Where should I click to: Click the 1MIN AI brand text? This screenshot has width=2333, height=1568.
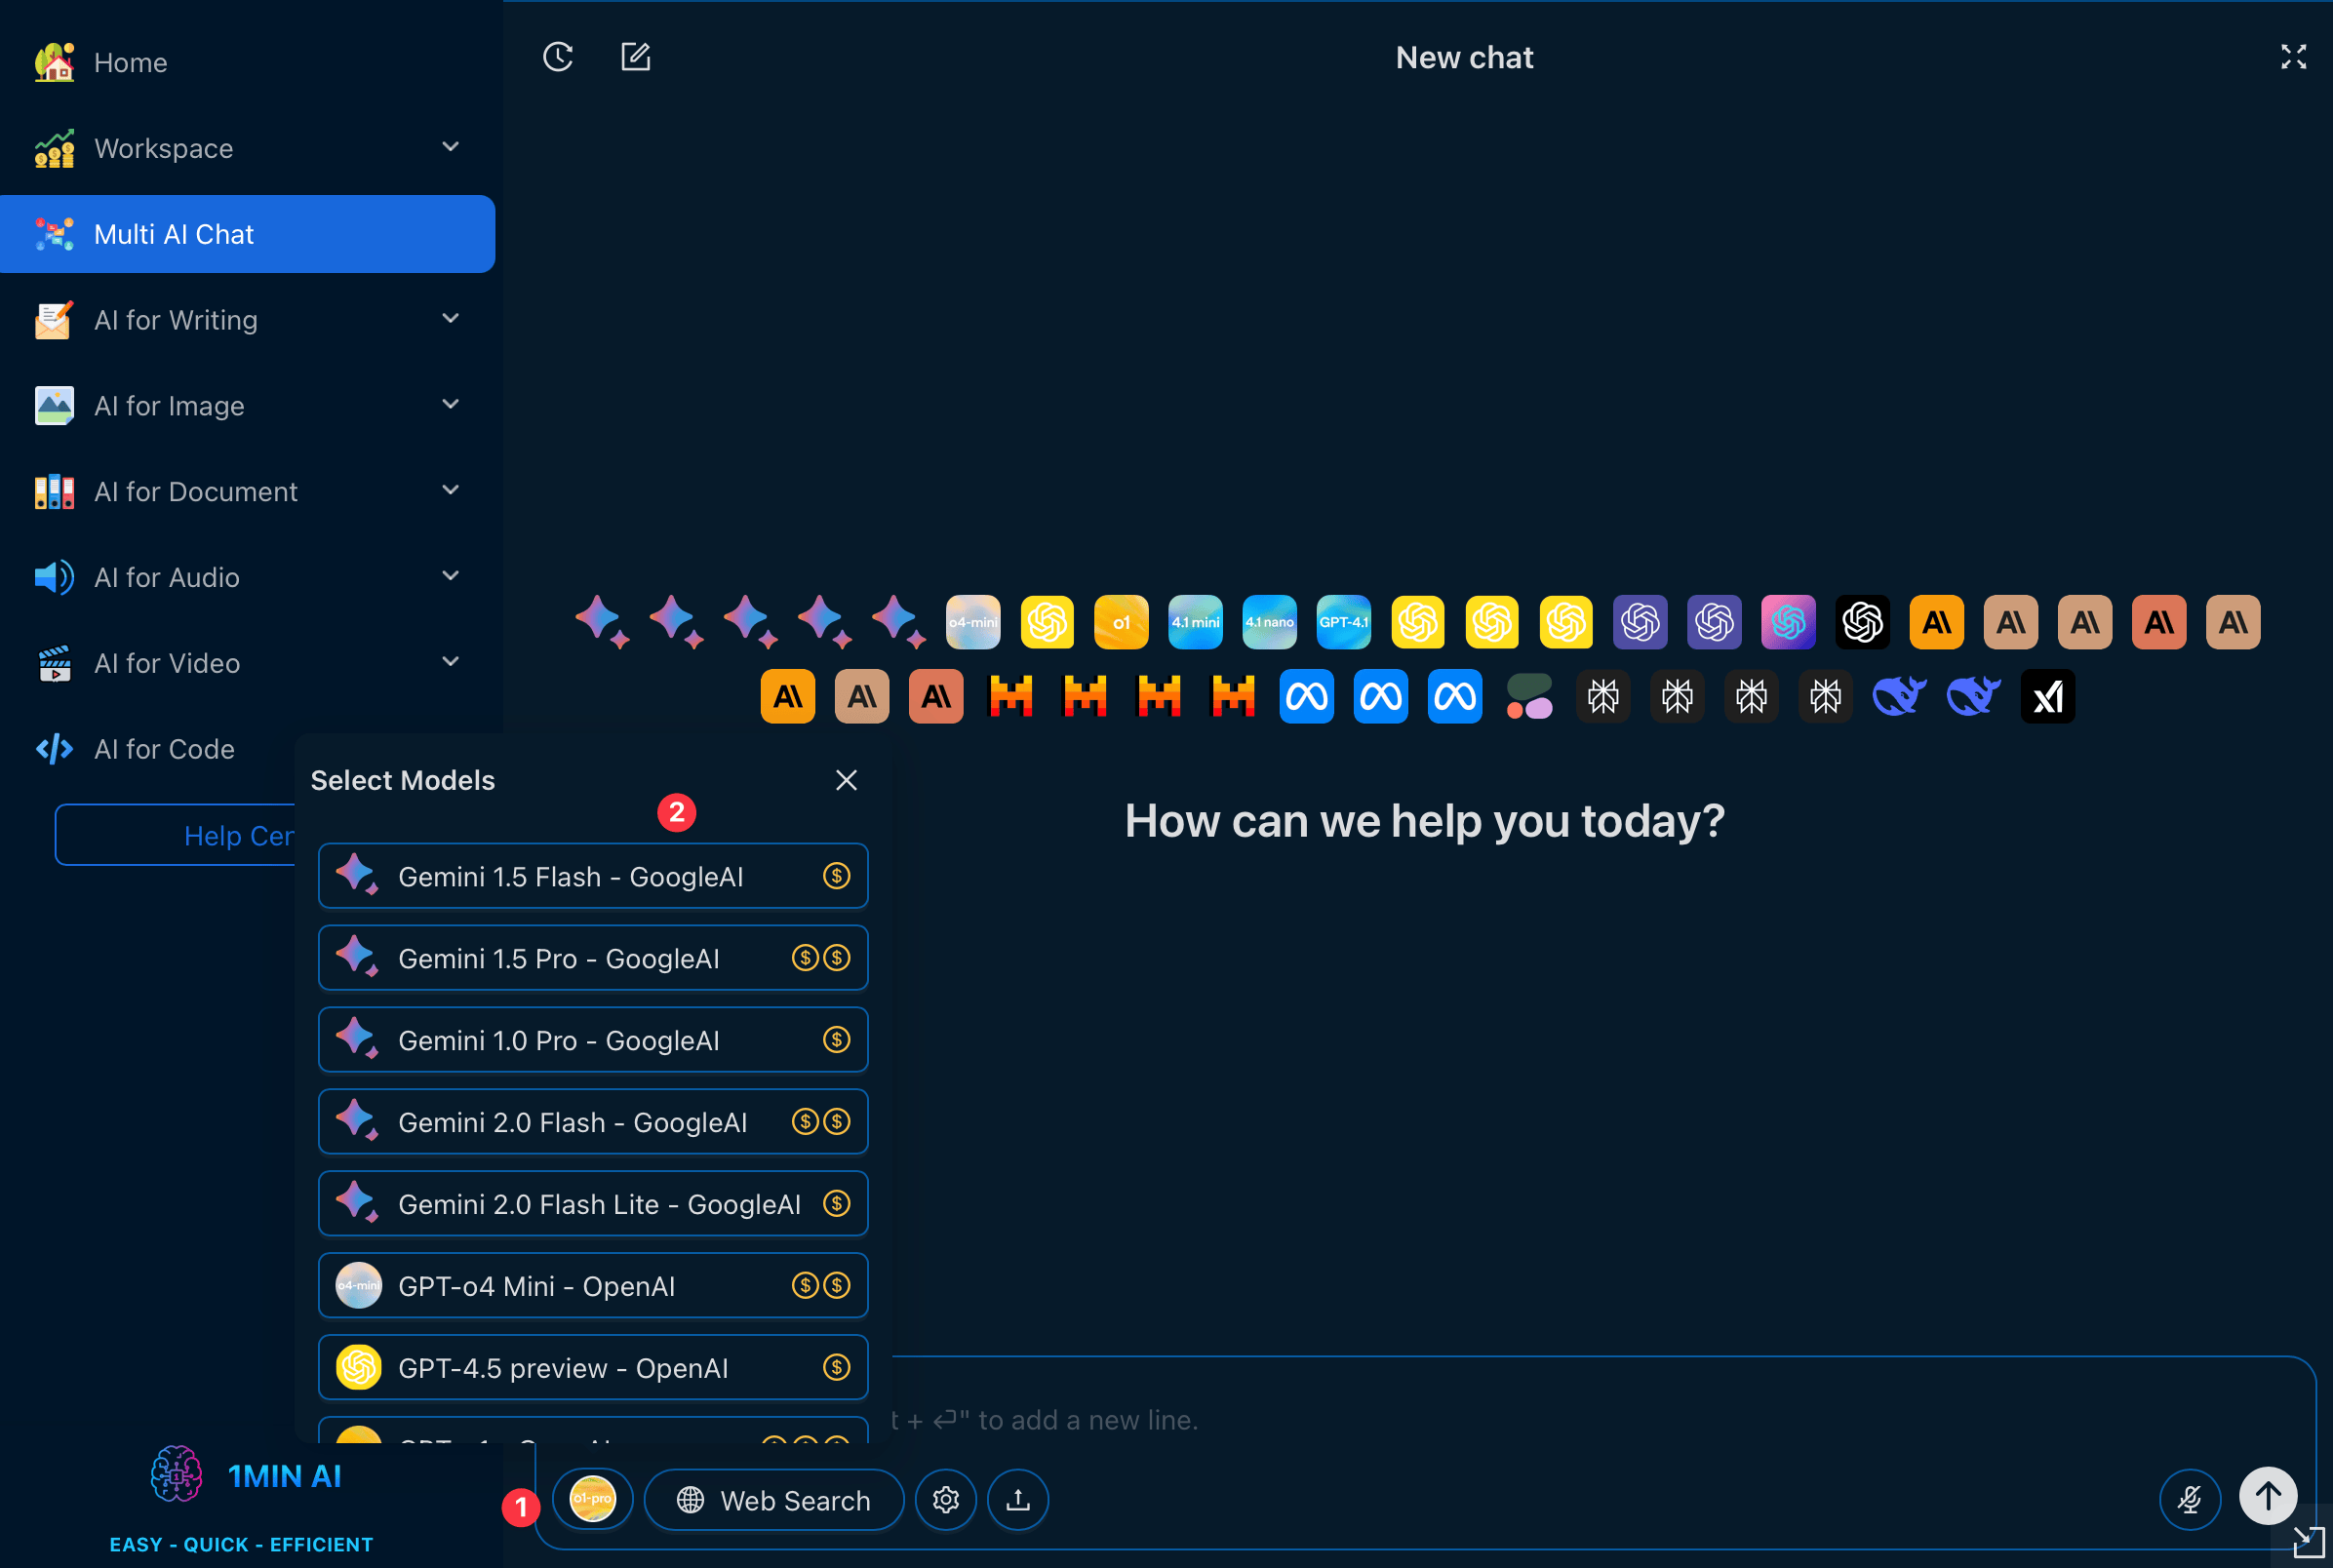(x=285, y=1476)
